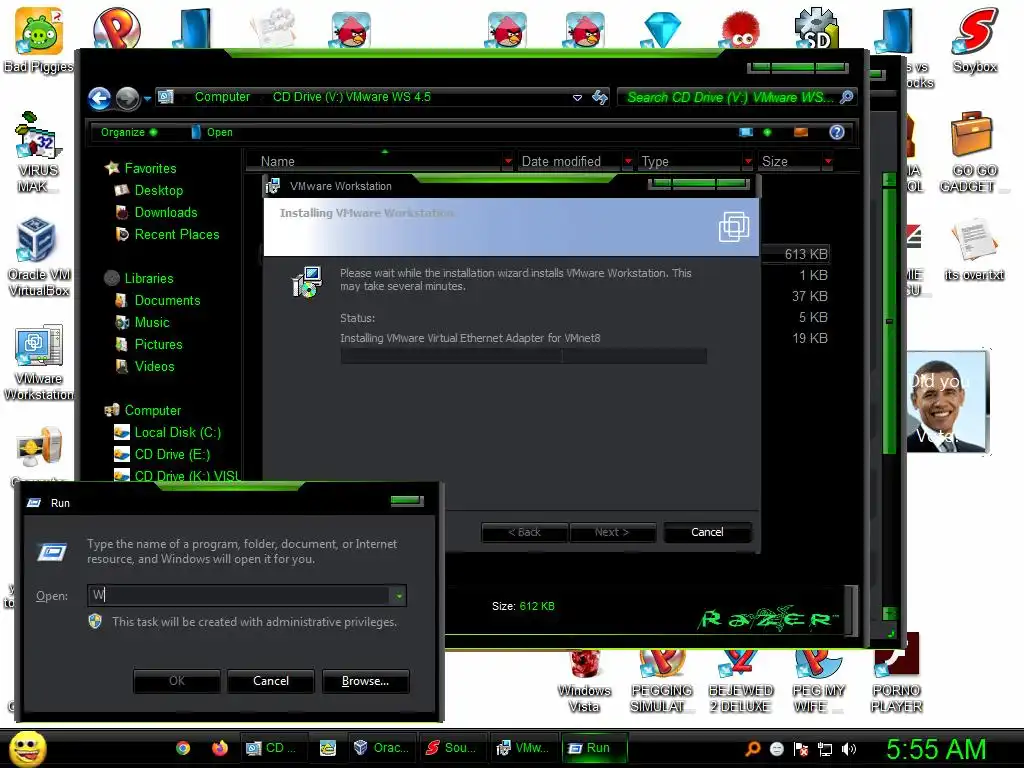Click Cancel in VMware installer
This screenshot has height=768, width=1024.
click(707, 532)
